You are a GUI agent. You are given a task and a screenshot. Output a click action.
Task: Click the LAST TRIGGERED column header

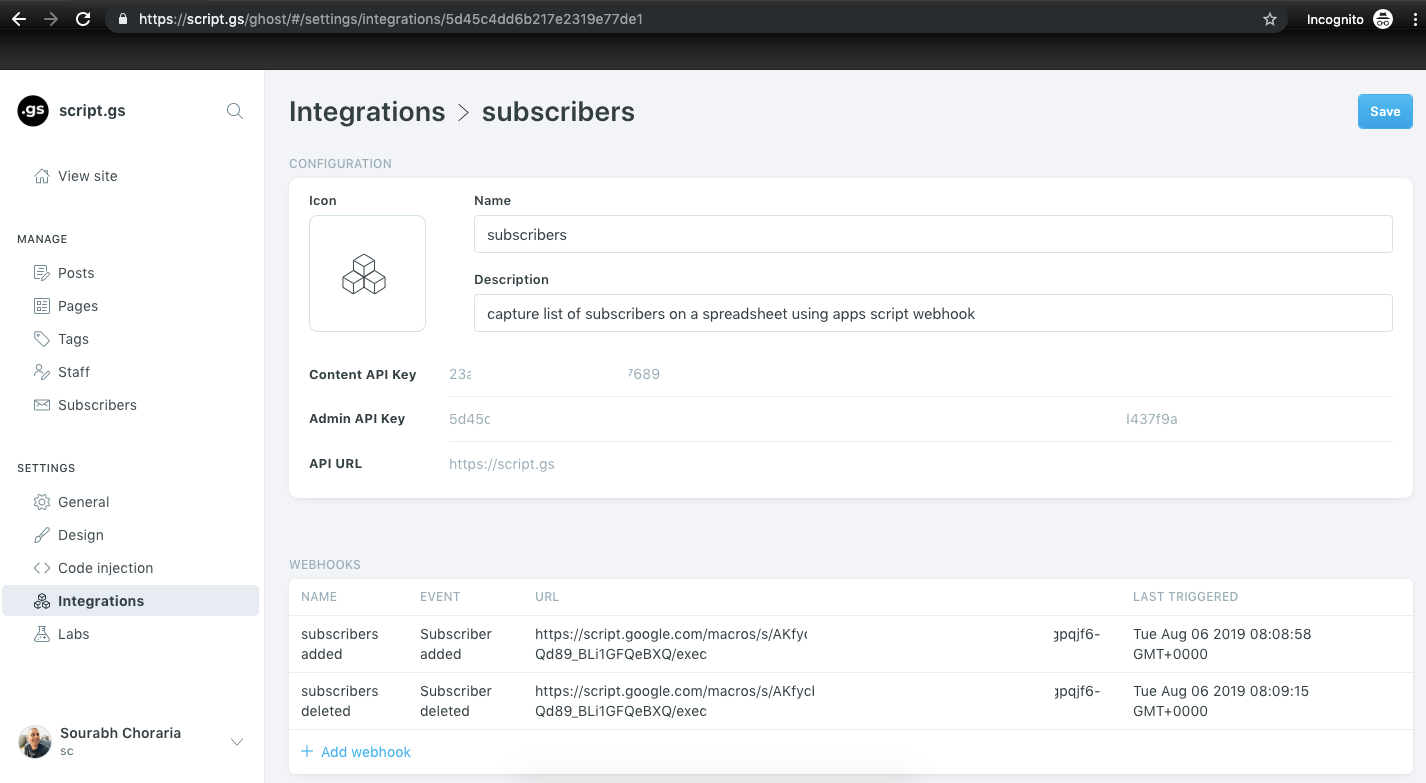tap(1185, 597)
